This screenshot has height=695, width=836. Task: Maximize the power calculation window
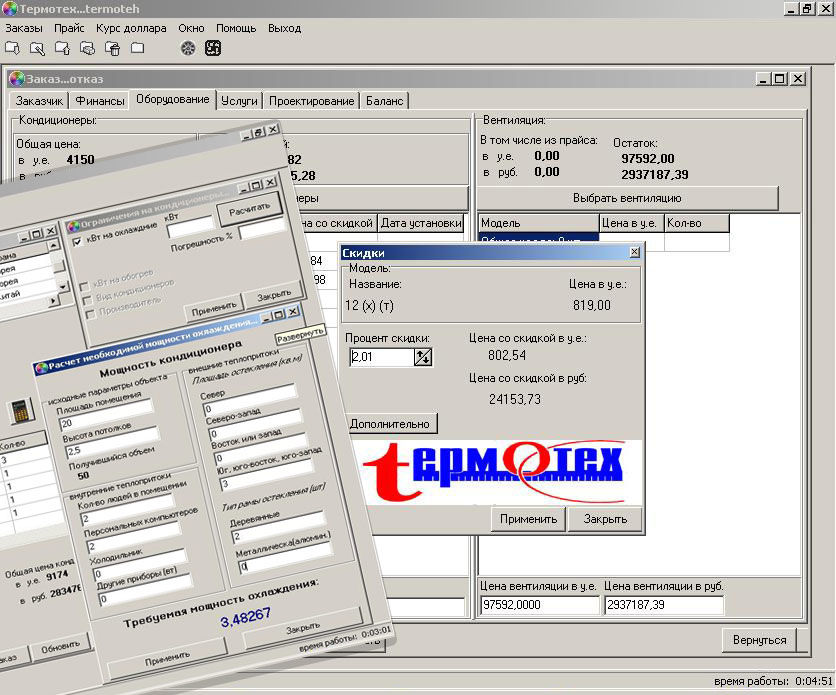click(278, 314)
